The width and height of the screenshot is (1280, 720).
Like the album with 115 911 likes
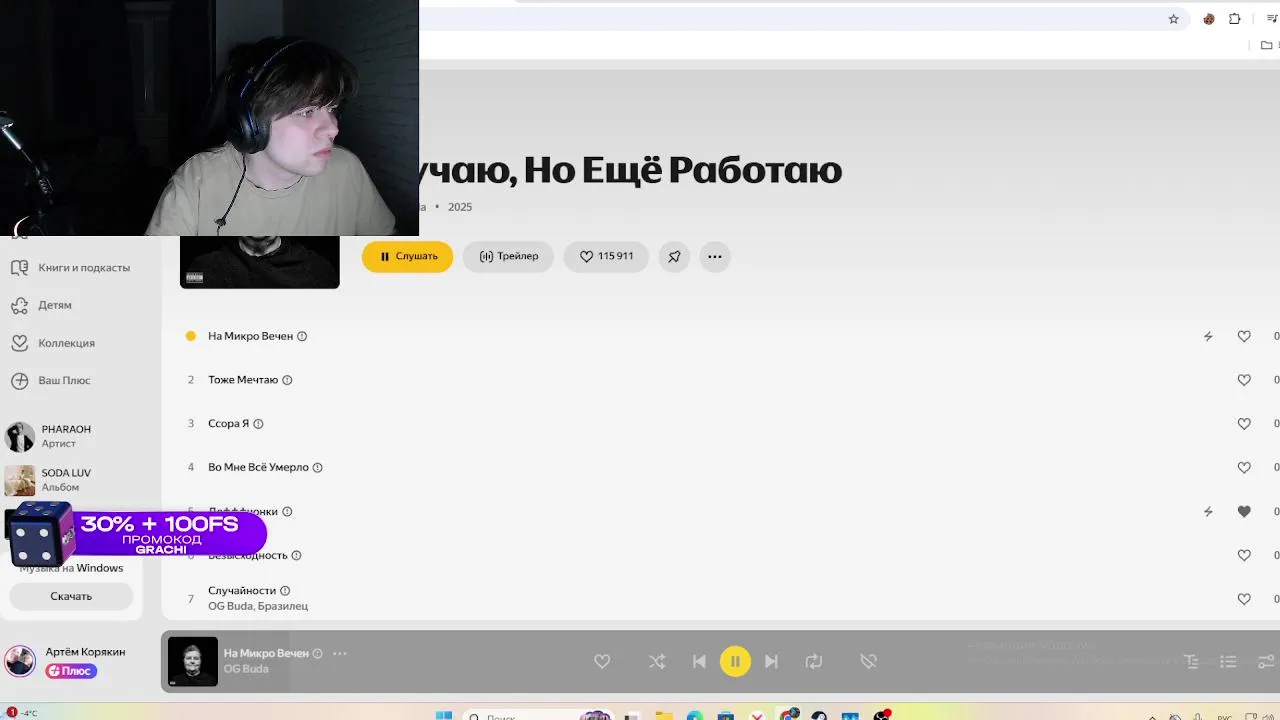(606, 256)
